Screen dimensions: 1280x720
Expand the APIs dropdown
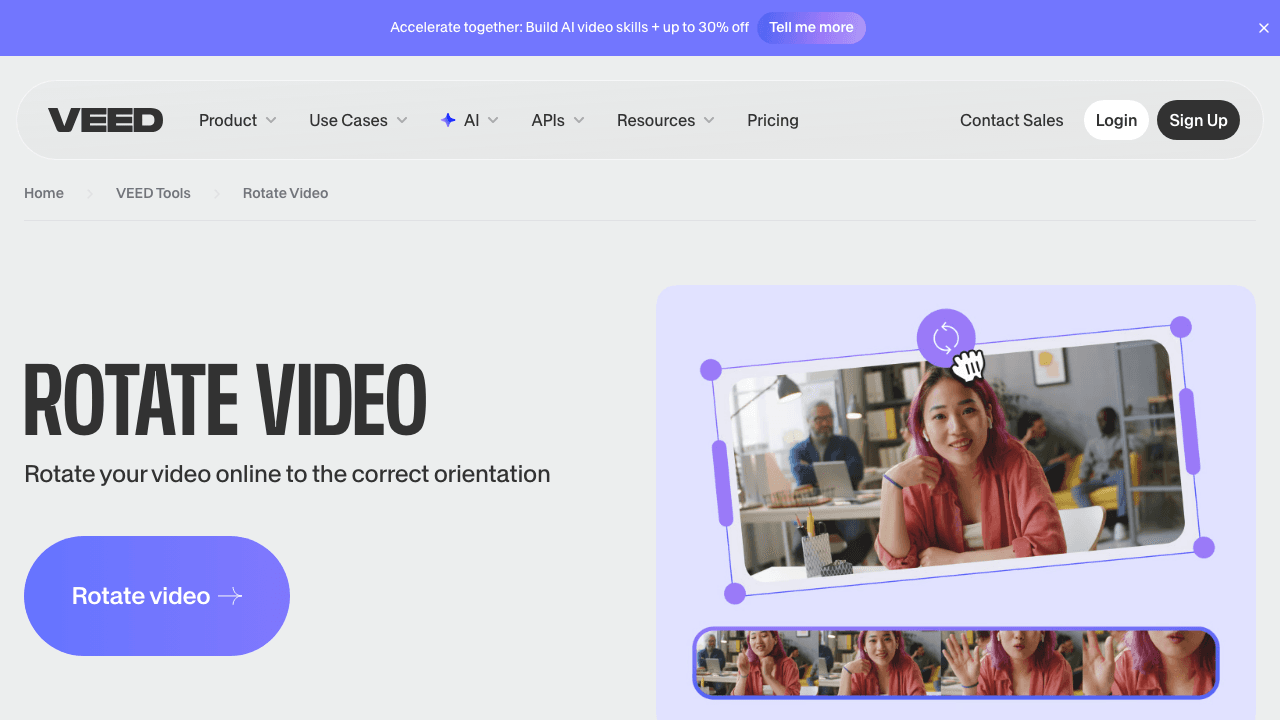[556, 120]
